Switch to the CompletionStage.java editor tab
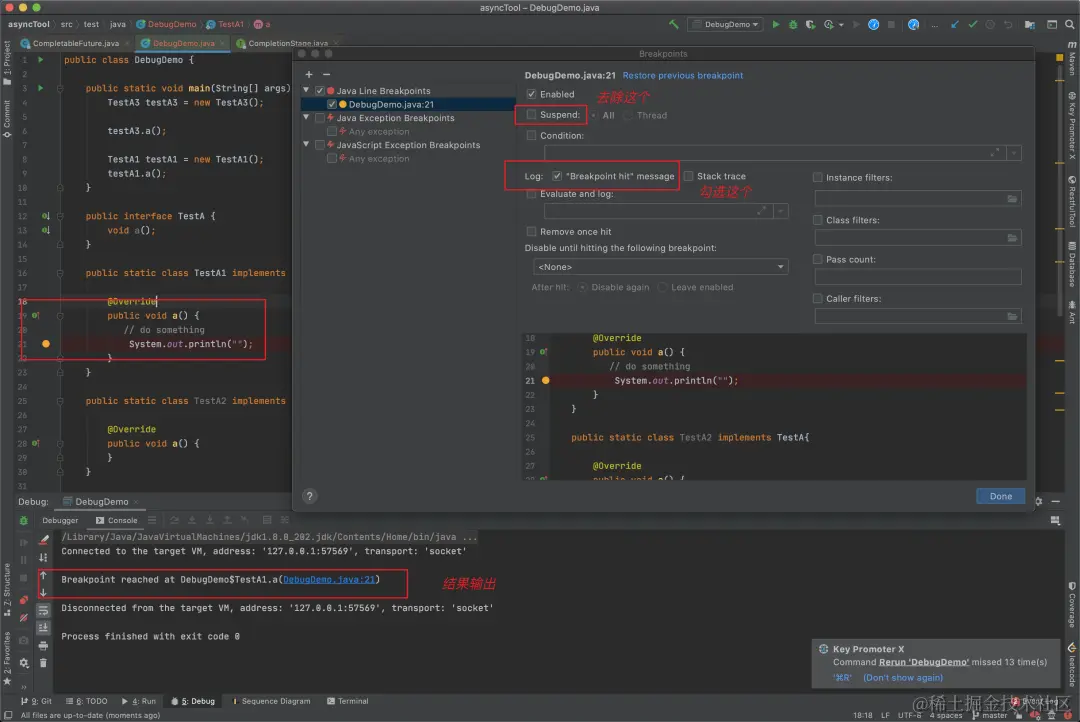Image resolution: width=1080 pixels, height=722 pixels. [286, 43]
